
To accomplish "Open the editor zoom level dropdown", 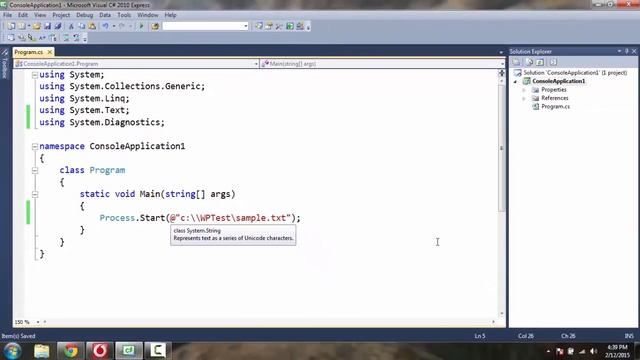I will 38,322.
